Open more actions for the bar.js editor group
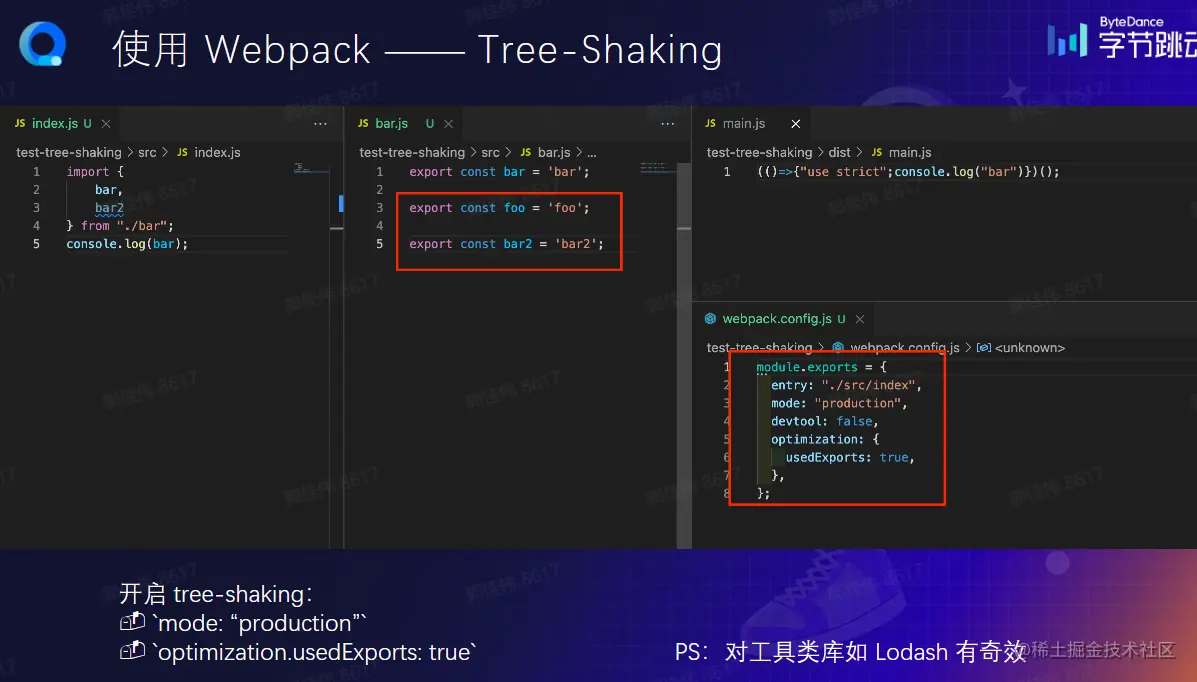 668,124
